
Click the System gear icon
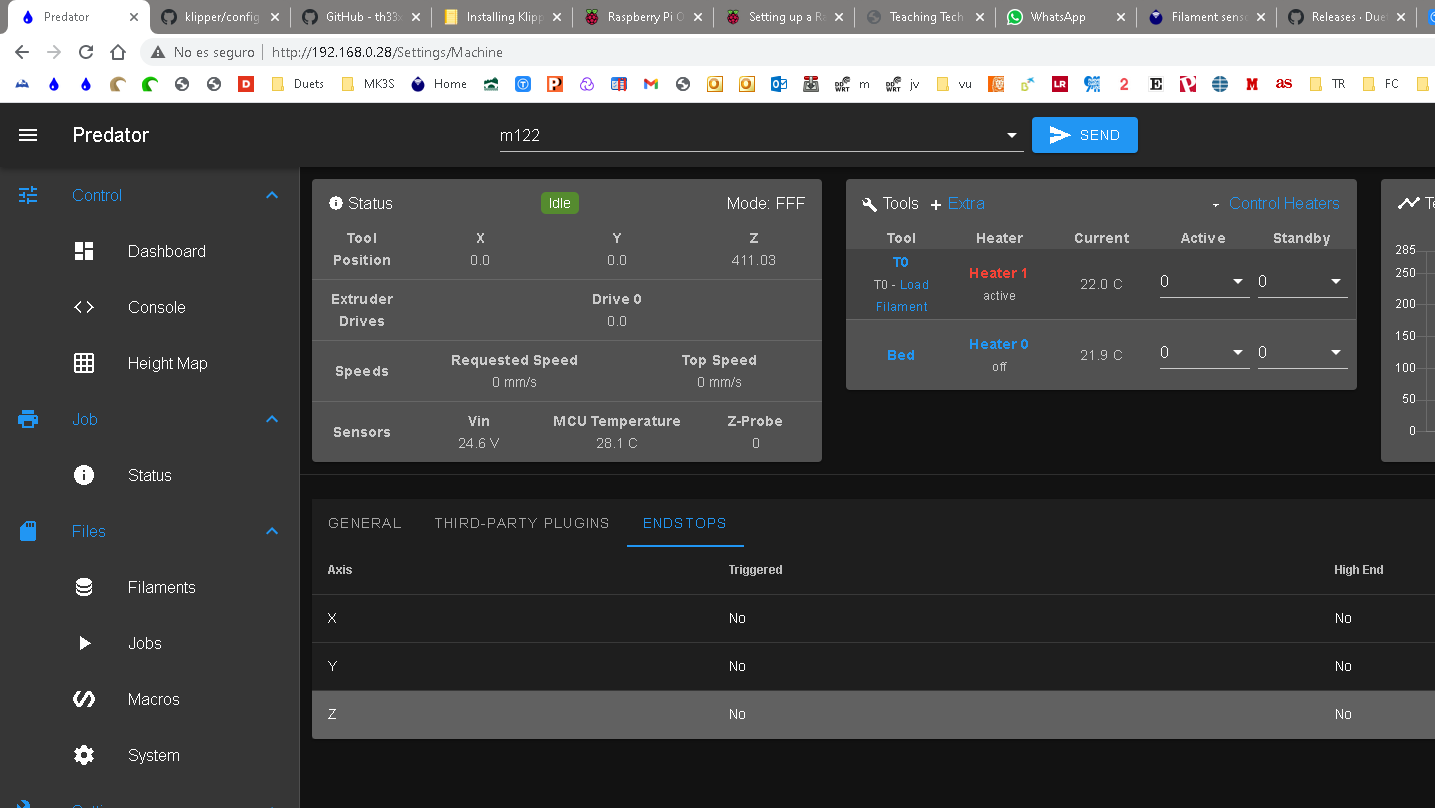(x=84, y=755)
